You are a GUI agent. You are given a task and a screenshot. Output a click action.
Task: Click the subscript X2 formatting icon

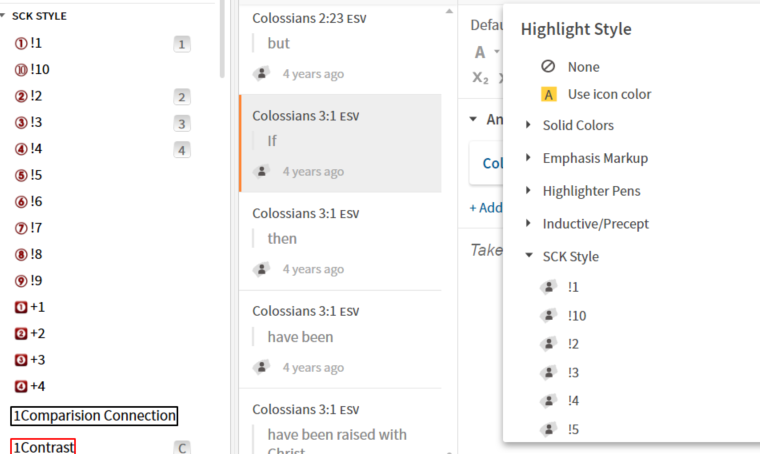click(480, 78)
